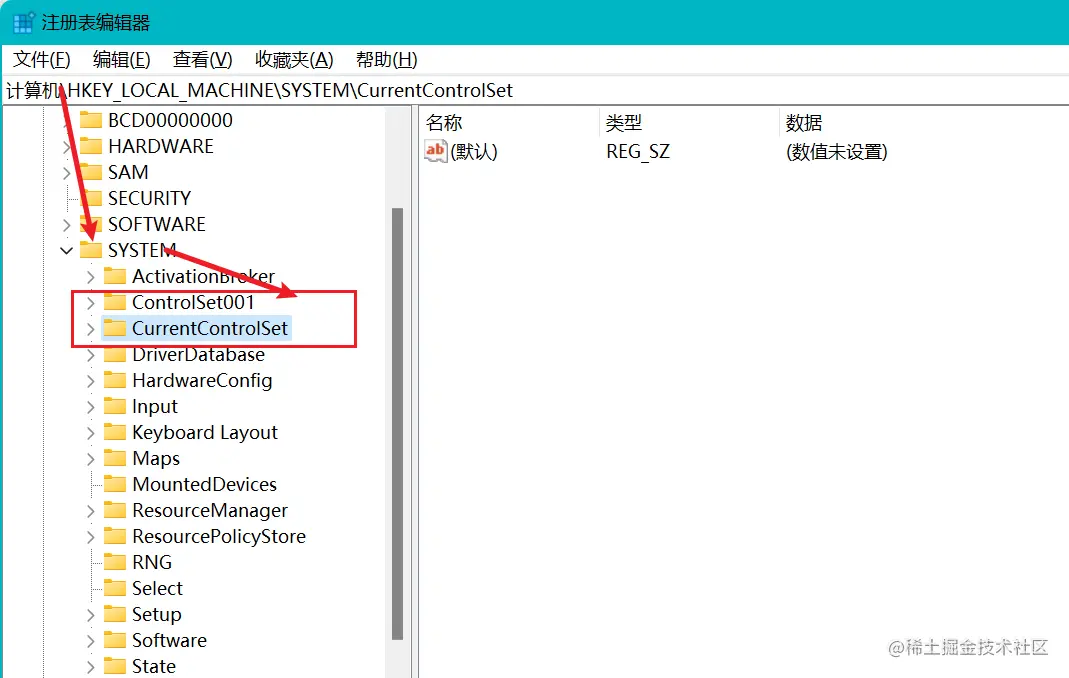Click the ResourcePolicyStore tree label
The image size is (1069, 678).
pyautogui.click(x=219, y=536)
